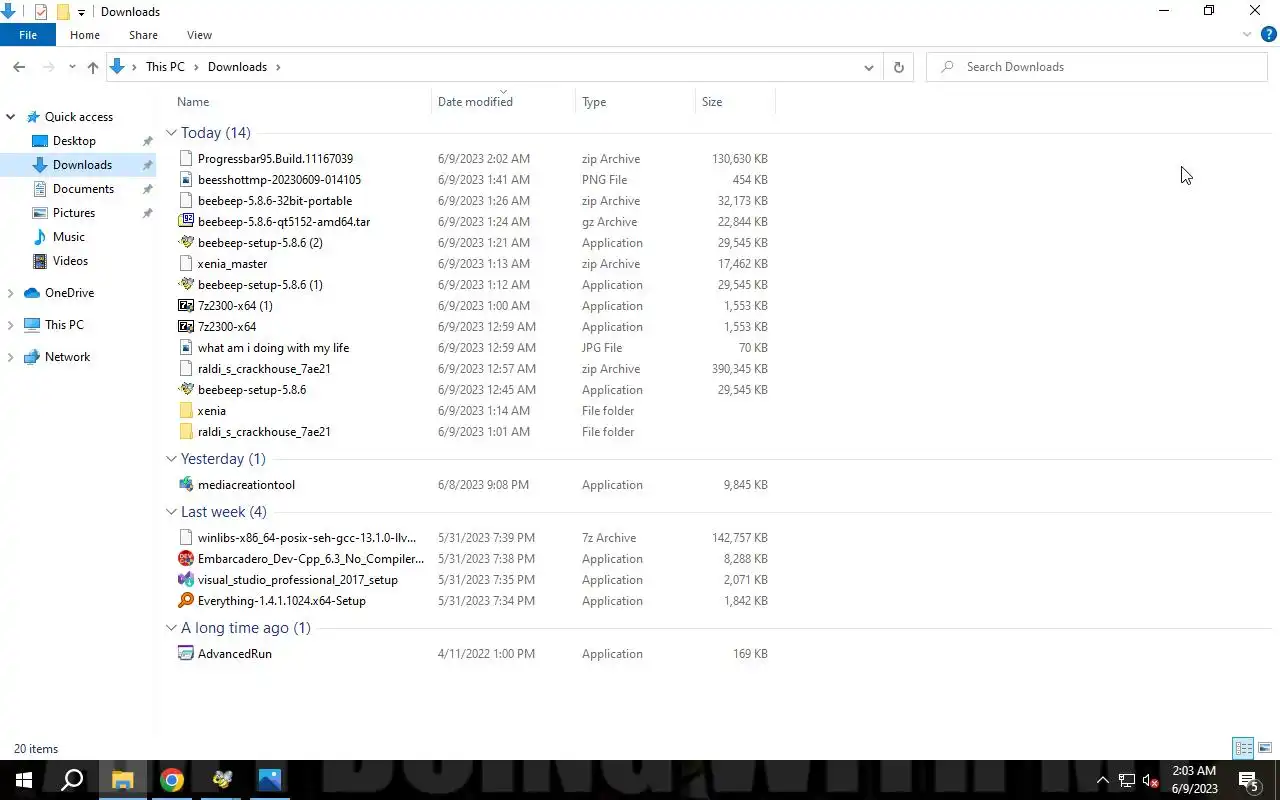Screen dimensions: 1280x800
Task: Open the address bar history dropdown
Action: coord(868,67)
